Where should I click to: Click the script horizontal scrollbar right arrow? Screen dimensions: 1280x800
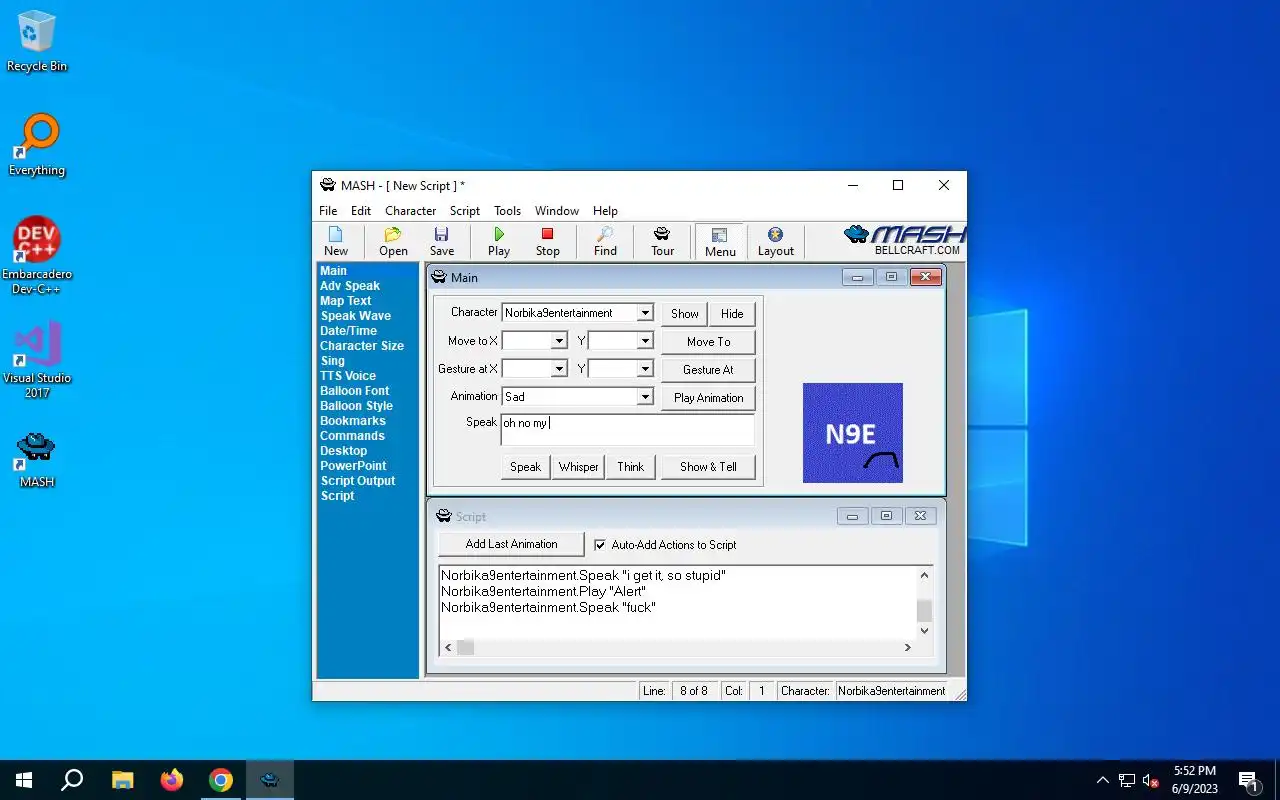907,647
